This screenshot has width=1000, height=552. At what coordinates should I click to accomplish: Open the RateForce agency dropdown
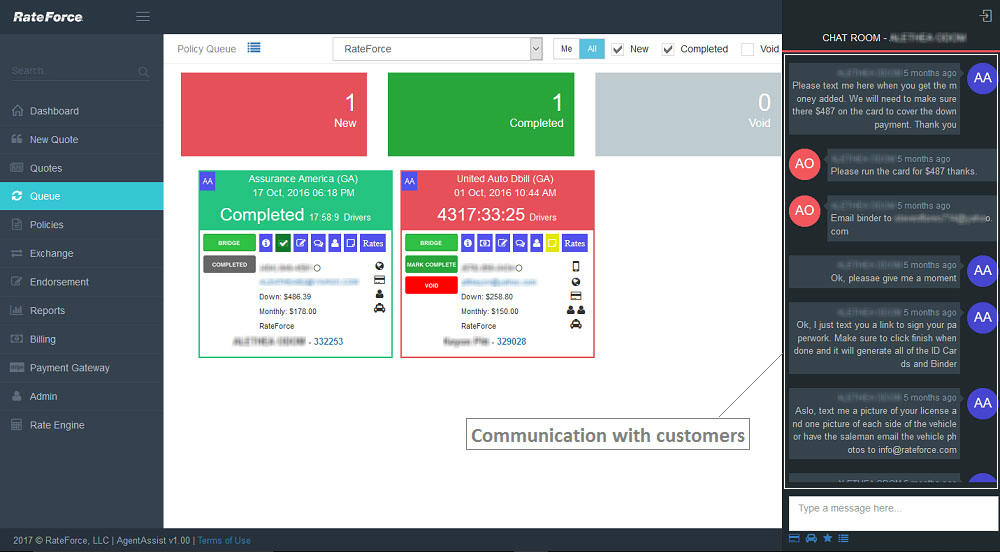pyautogui.click(x=438, y=49)
